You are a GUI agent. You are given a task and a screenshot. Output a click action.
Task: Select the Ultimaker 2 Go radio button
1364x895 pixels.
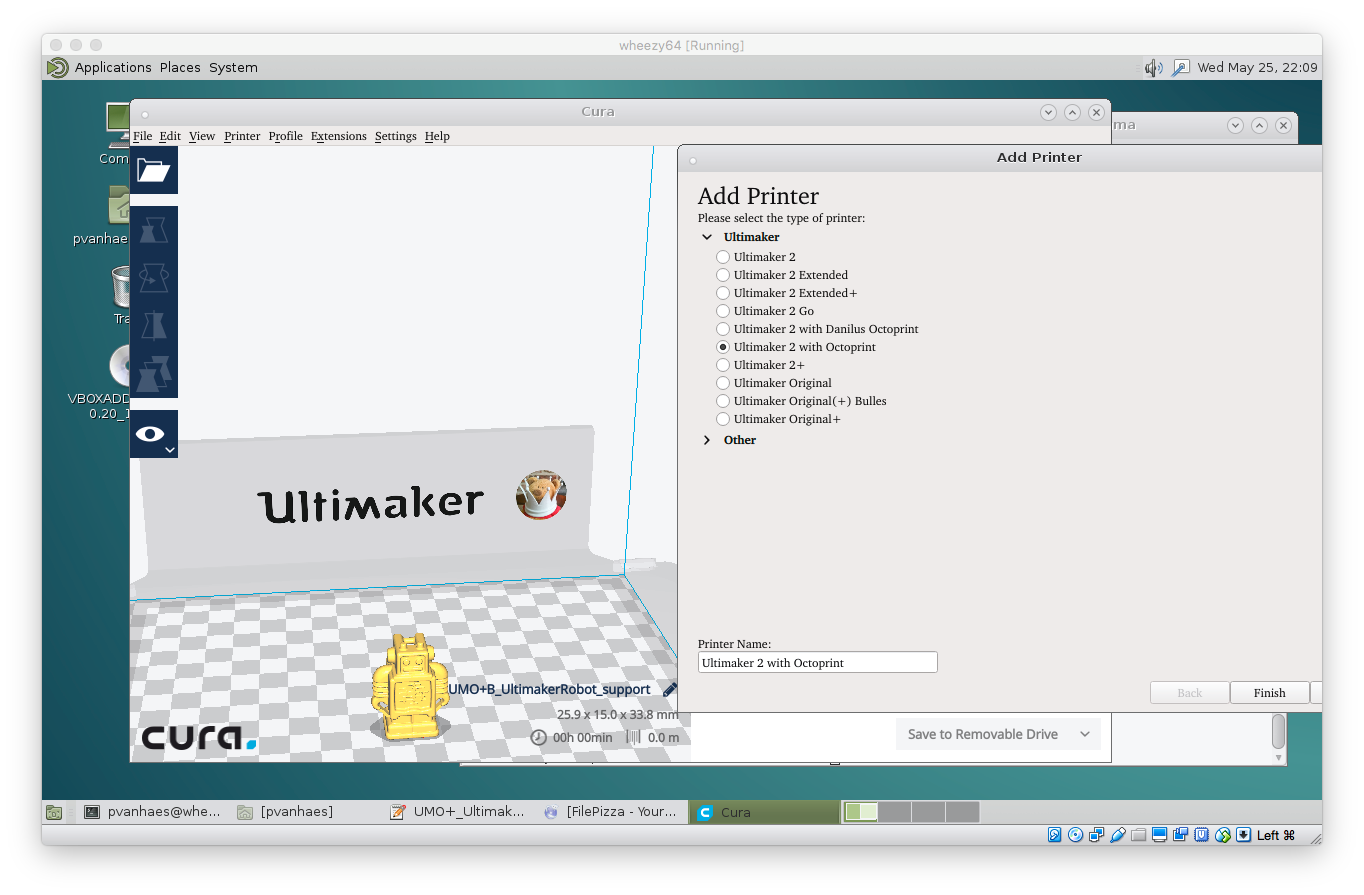(x=723, y=311)
